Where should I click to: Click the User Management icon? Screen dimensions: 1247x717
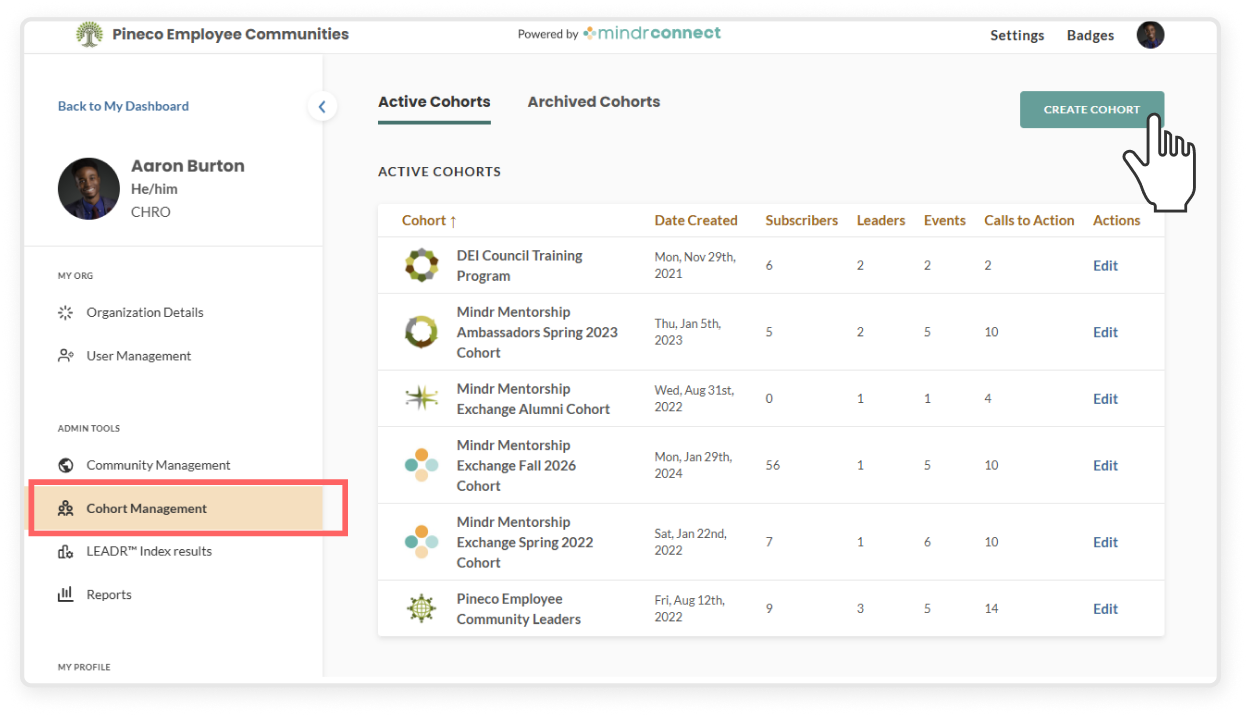point(66,355)
